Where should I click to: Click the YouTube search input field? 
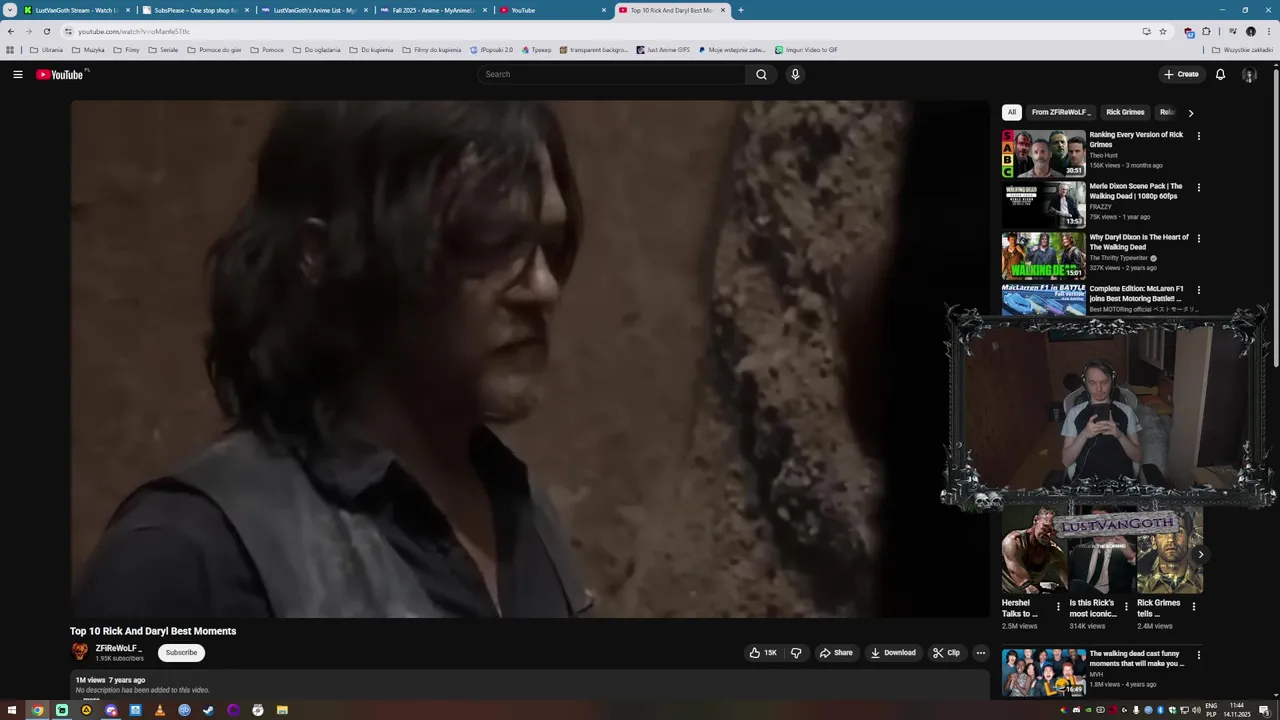coord(612,74)
